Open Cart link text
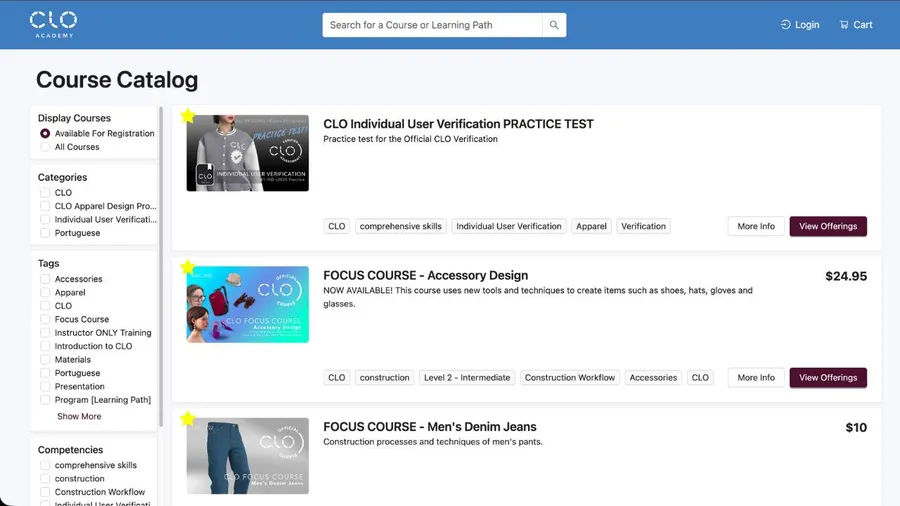The height and width of the screenshot is (506, 900). 863,25
